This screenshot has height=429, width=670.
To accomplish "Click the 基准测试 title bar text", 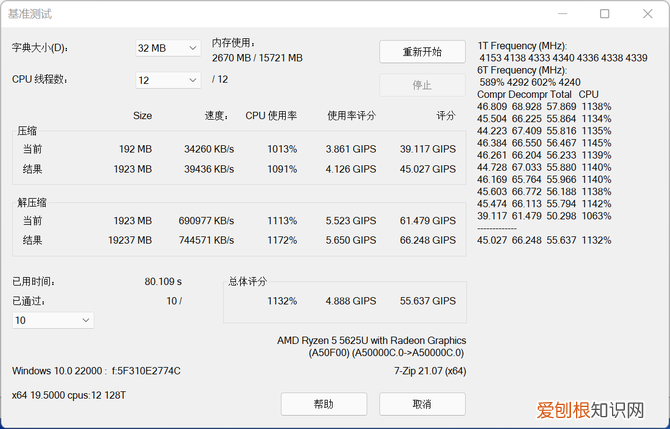I will [x=30, y=14].
